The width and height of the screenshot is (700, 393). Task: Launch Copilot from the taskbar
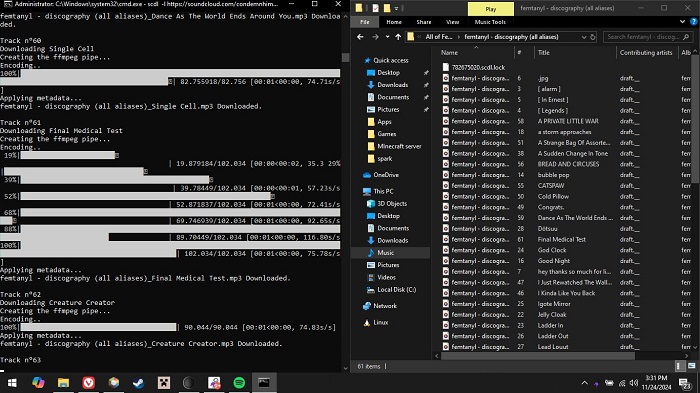tap(38, 383)
